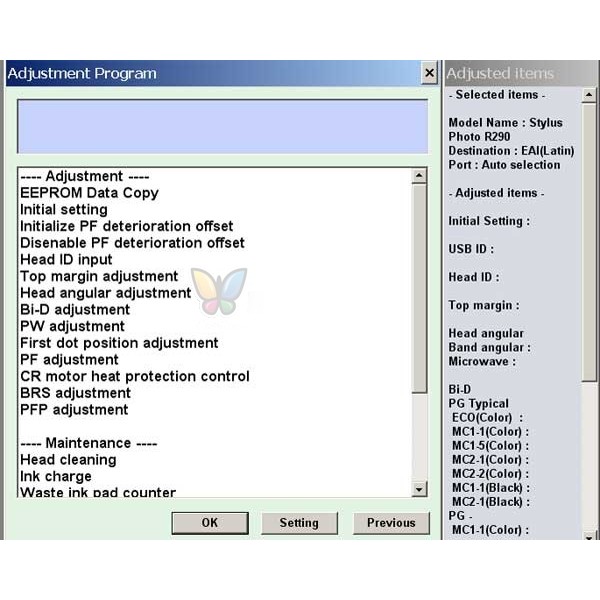The height and width of the screenshot is (600, 600).
Task: Click the Previous button
Action: click(x=390, y=523)
